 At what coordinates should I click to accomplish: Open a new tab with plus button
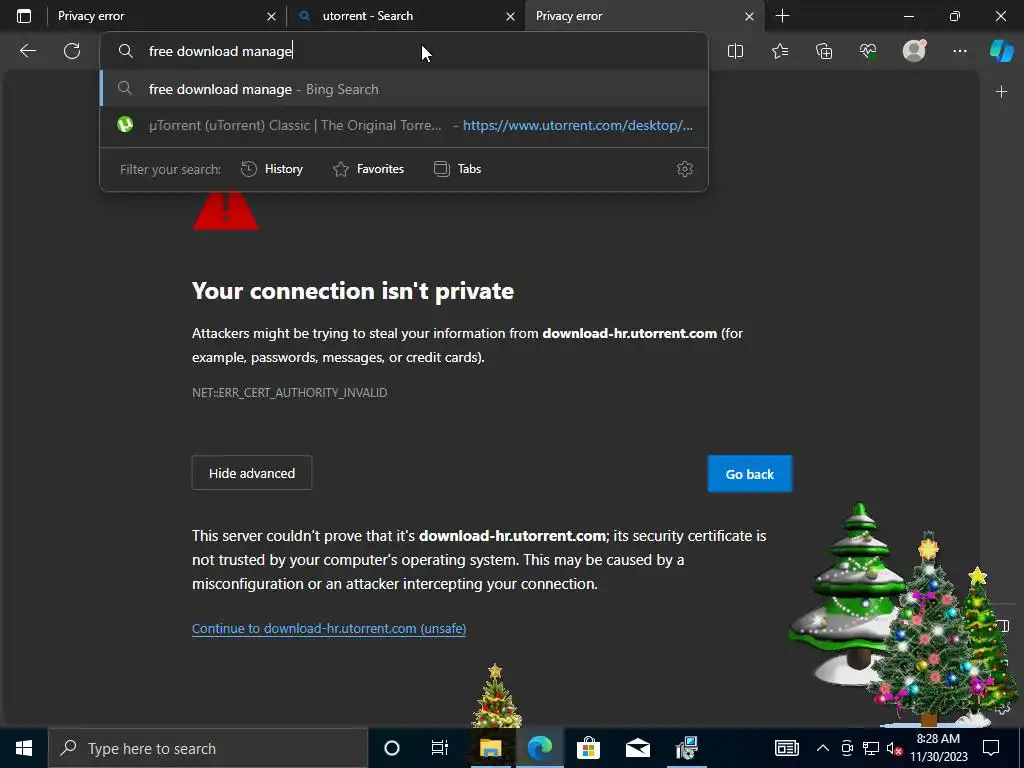(782, 16)
